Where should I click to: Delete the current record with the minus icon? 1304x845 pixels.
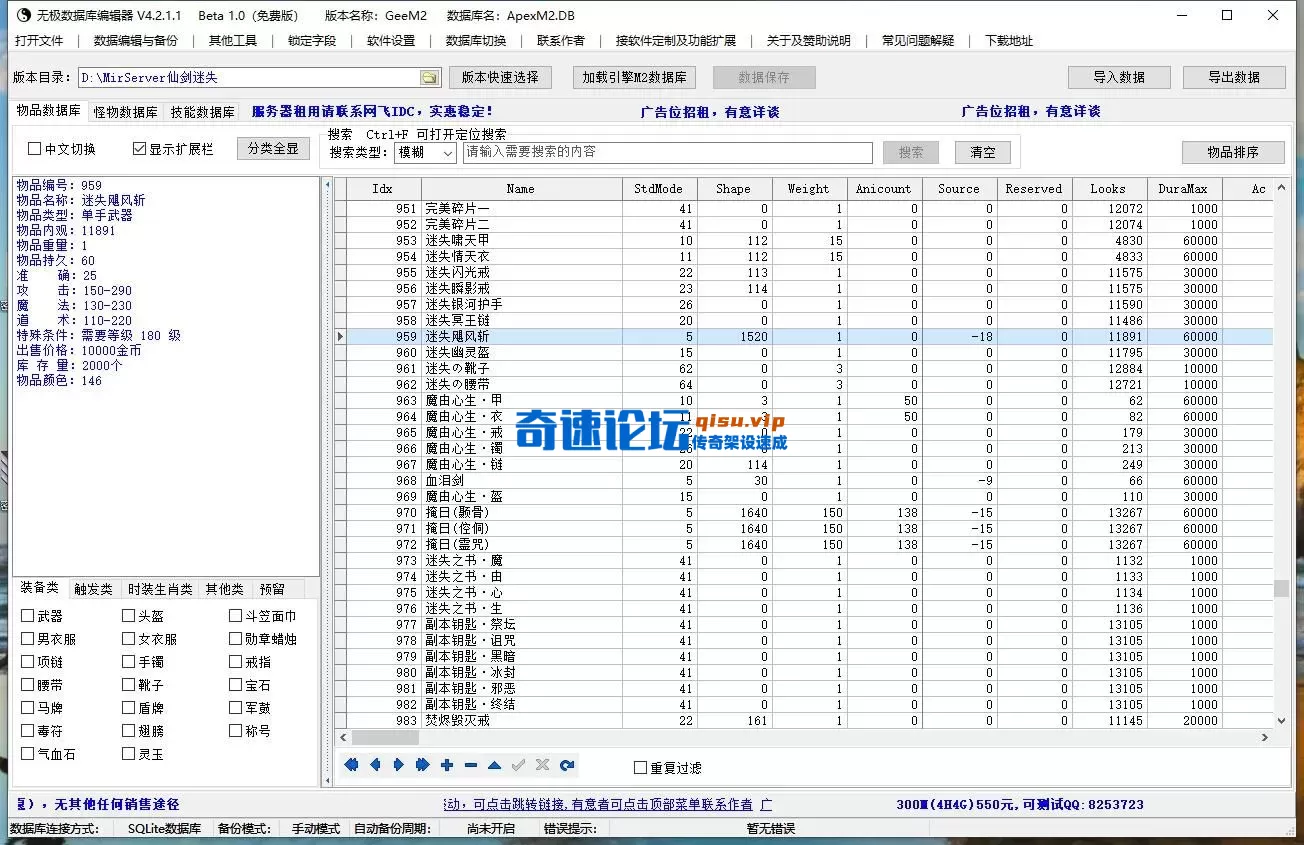pyautogui.click(x=470, y=765)
